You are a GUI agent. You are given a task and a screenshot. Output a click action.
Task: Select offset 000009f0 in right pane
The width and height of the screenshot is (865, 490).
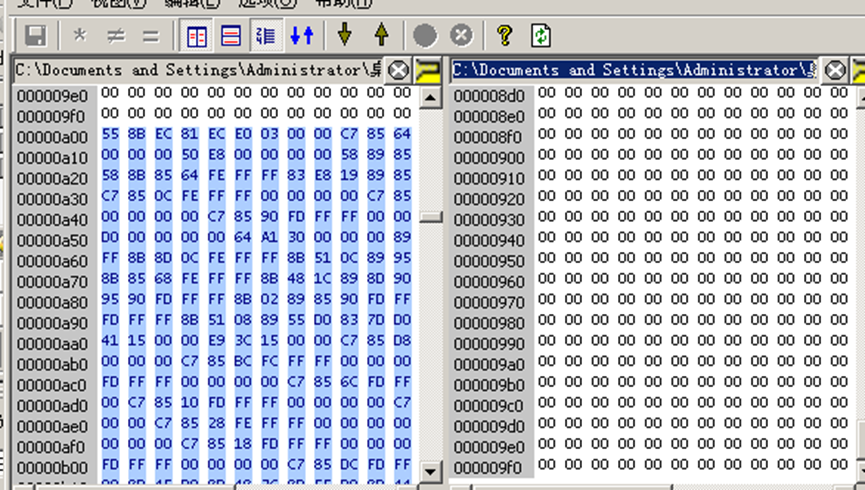[x=489, y=468]
